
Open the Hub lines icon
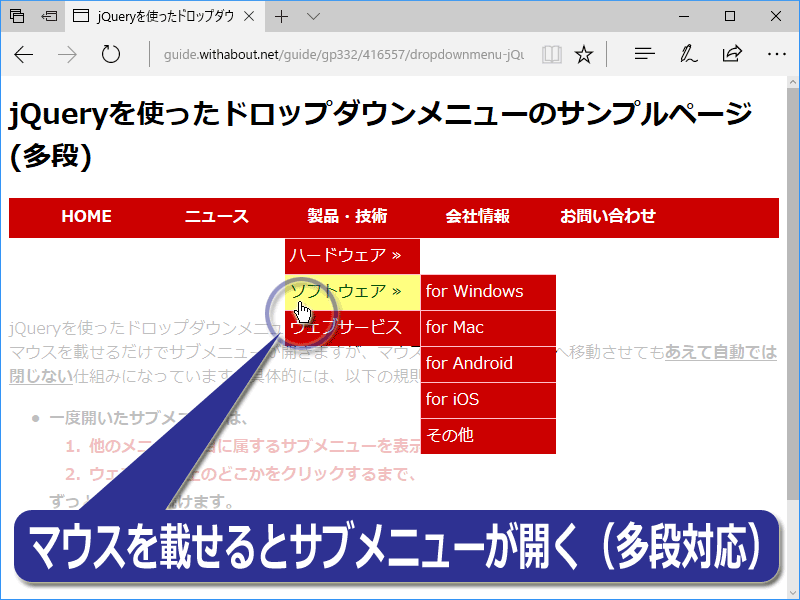645,54
